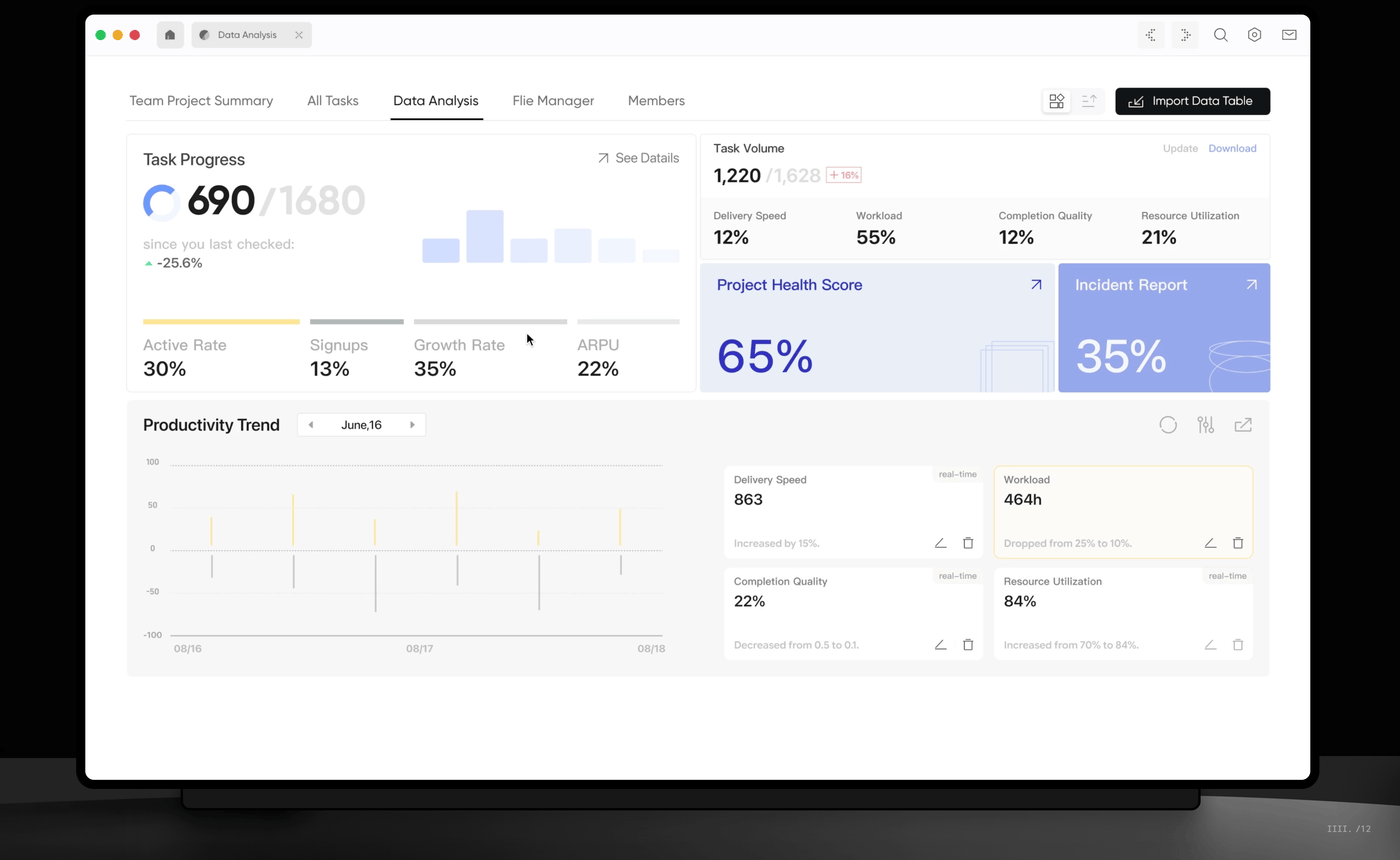
Task: Open the mail envelope icon
Action: coord(1289,35)
